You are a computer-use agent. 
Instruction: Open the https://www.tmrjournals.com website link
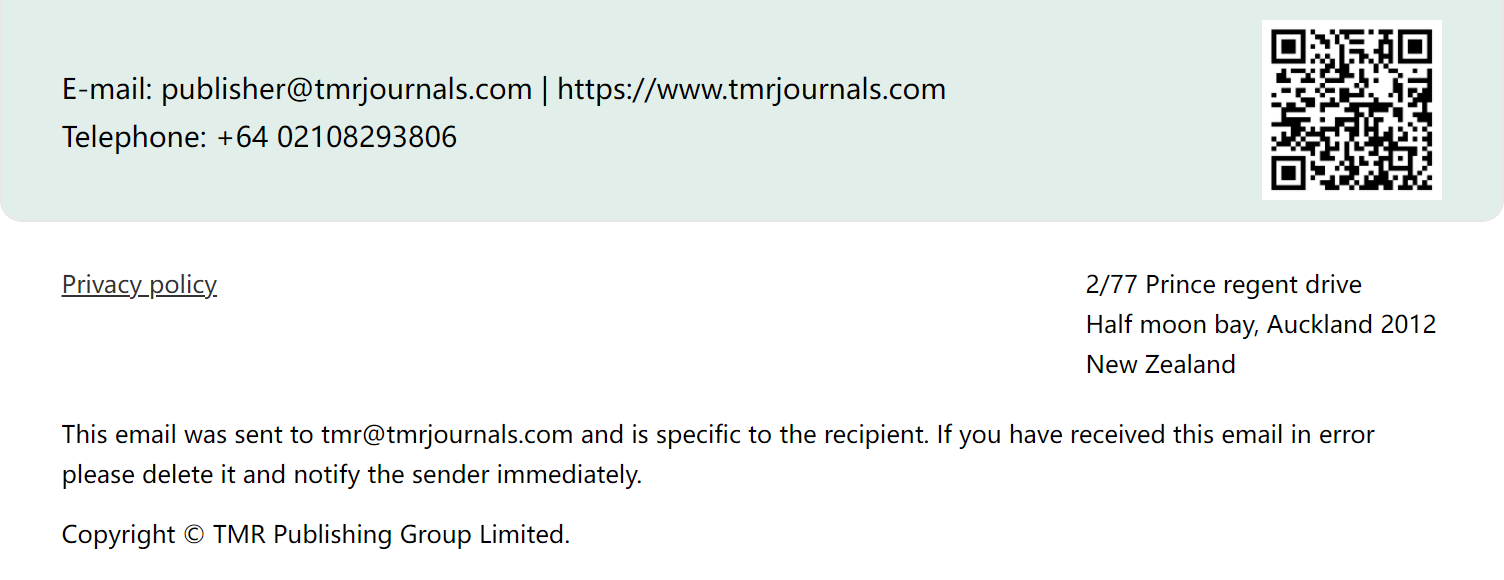tap(751, 90)
